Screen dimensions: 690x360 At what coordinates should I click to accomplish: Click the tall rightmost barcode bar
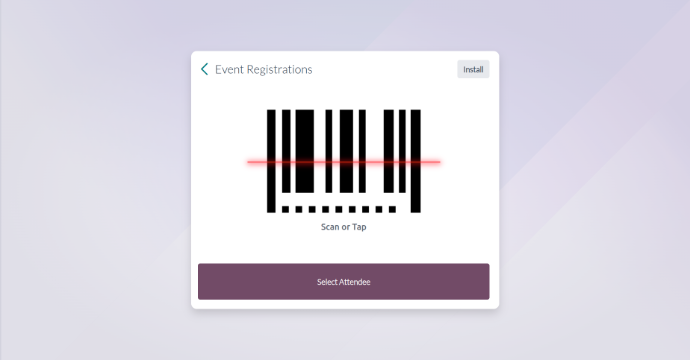[x=416, y=161]
